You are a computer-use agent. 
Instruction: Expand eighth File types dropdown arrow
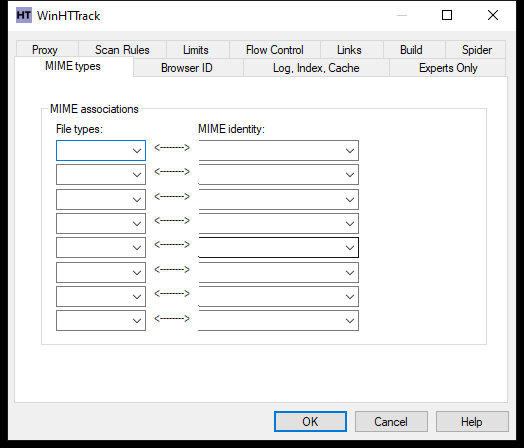(x=137, y=321)
